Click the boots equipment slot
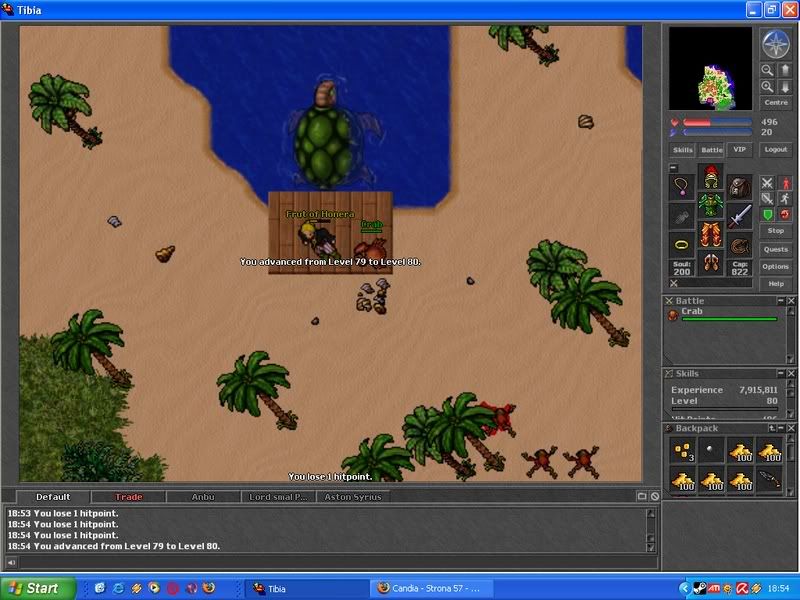The image size is (800, 600). point(711,262)
